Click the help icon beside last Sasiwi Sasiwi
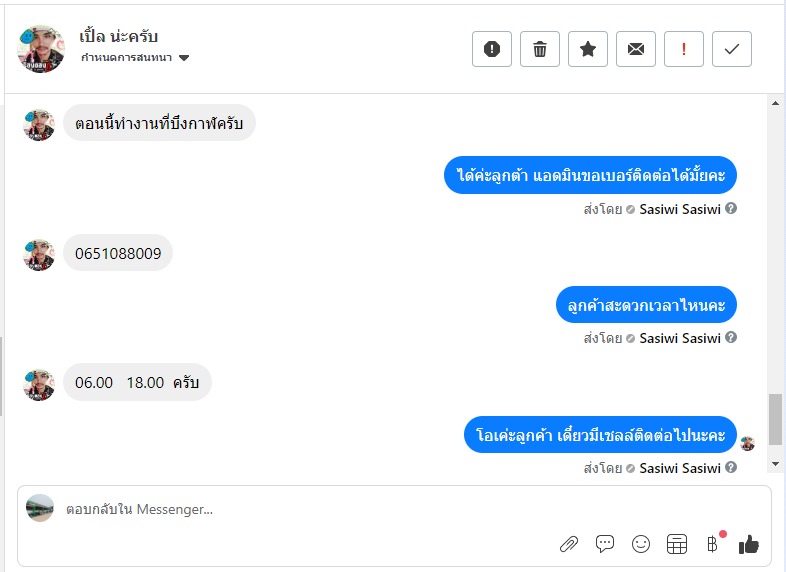Image resolution: width=786 pixels, height=572 pixels. tap(731, 467)
